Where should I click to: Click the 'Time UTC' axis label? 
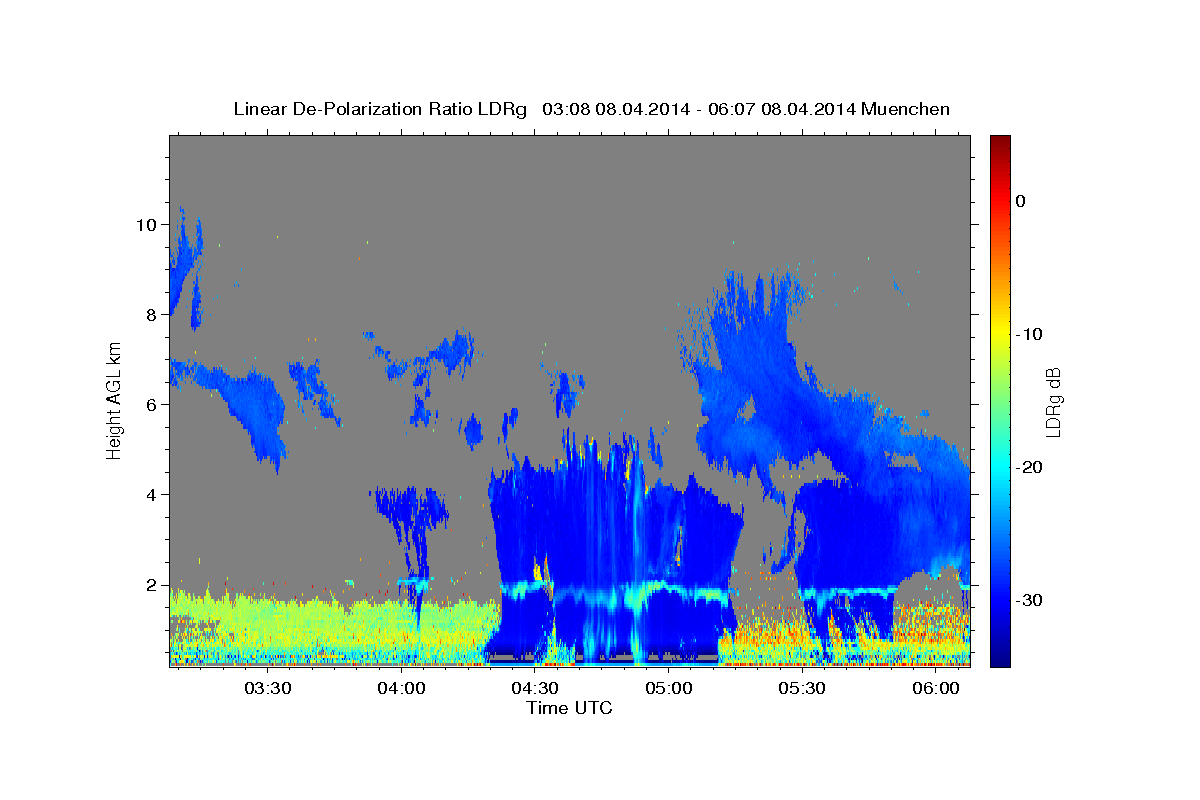[x=569, y=708]
